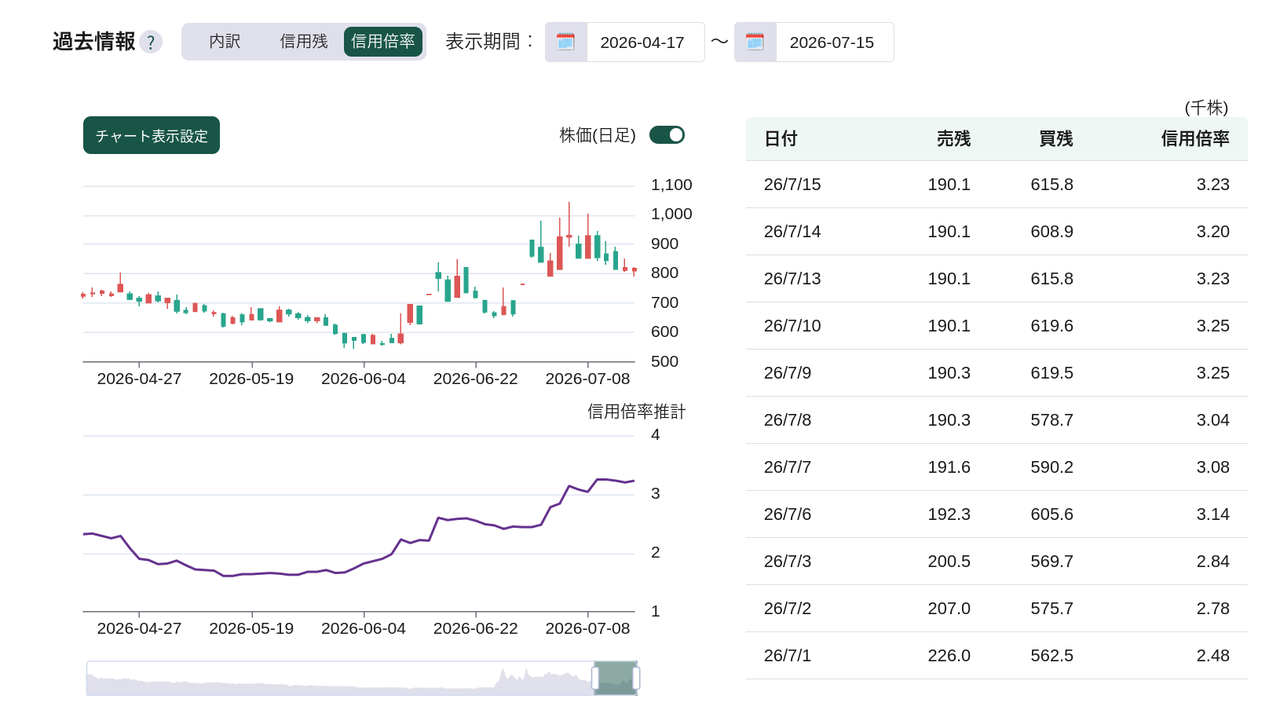Image resolution: width=1280 pixels, height=703 pixels.
Task: Select the 26/7/7 date cell
Action: (788, 467)
